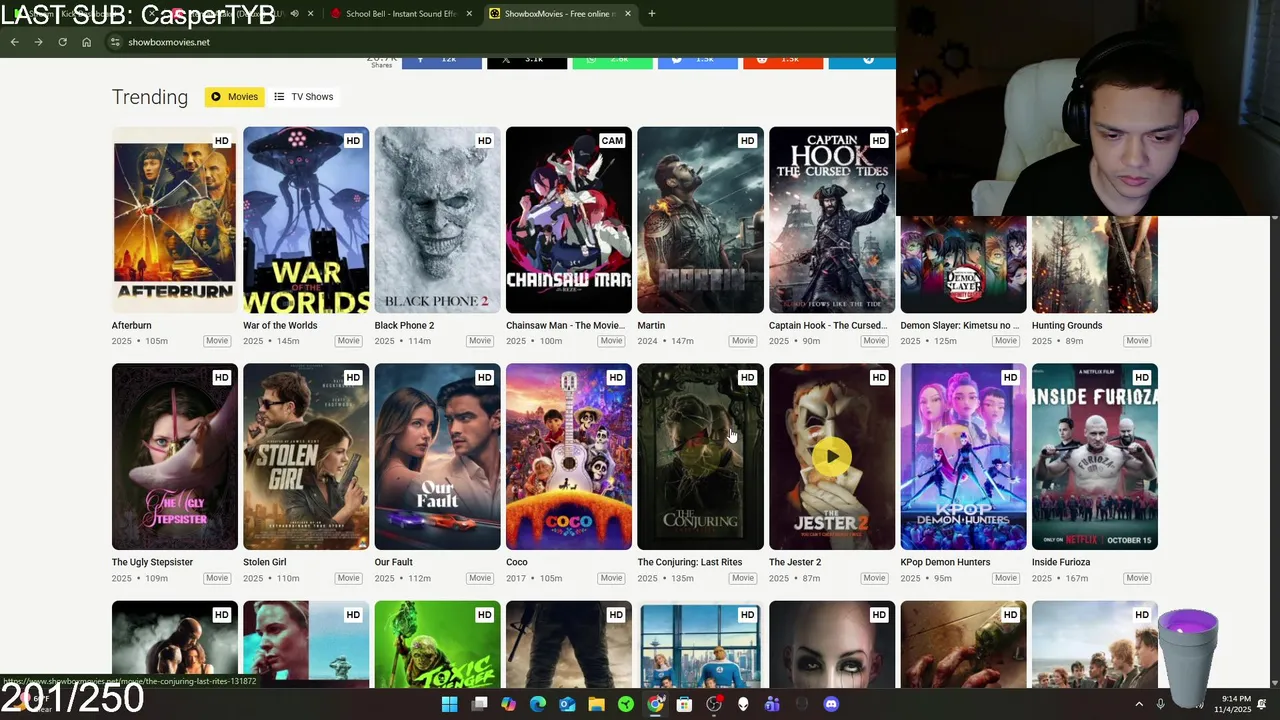The height and width of the screenshot is (720, 1280).
Task: Open OBS Studio from the taskbar
Action: pyautogui.click(x=714, y=704)
